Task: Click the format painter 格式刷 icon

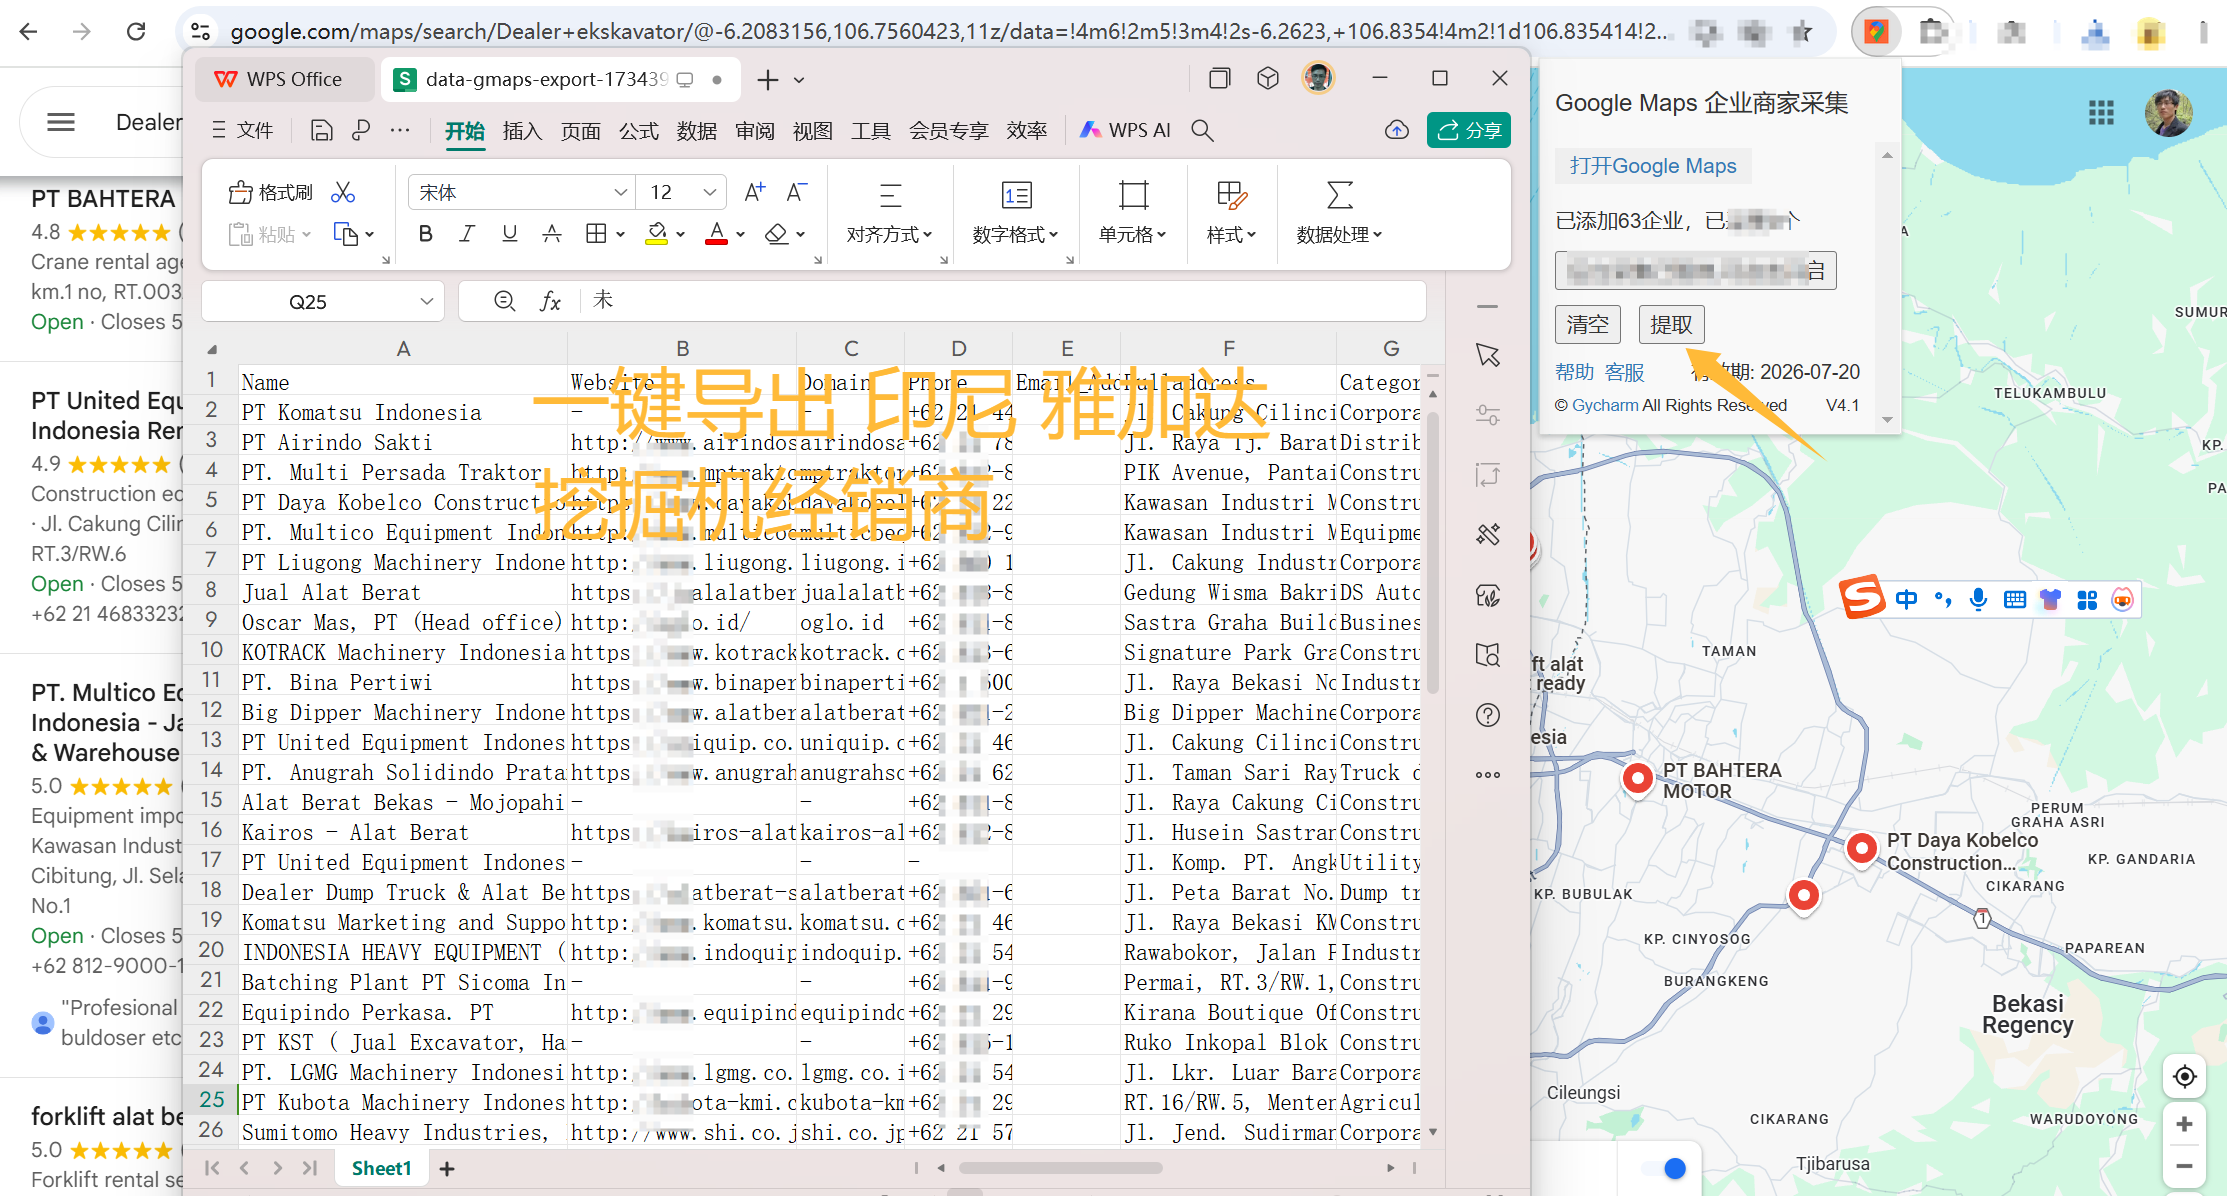Action: pyautogui.click(x=270, y=192)
